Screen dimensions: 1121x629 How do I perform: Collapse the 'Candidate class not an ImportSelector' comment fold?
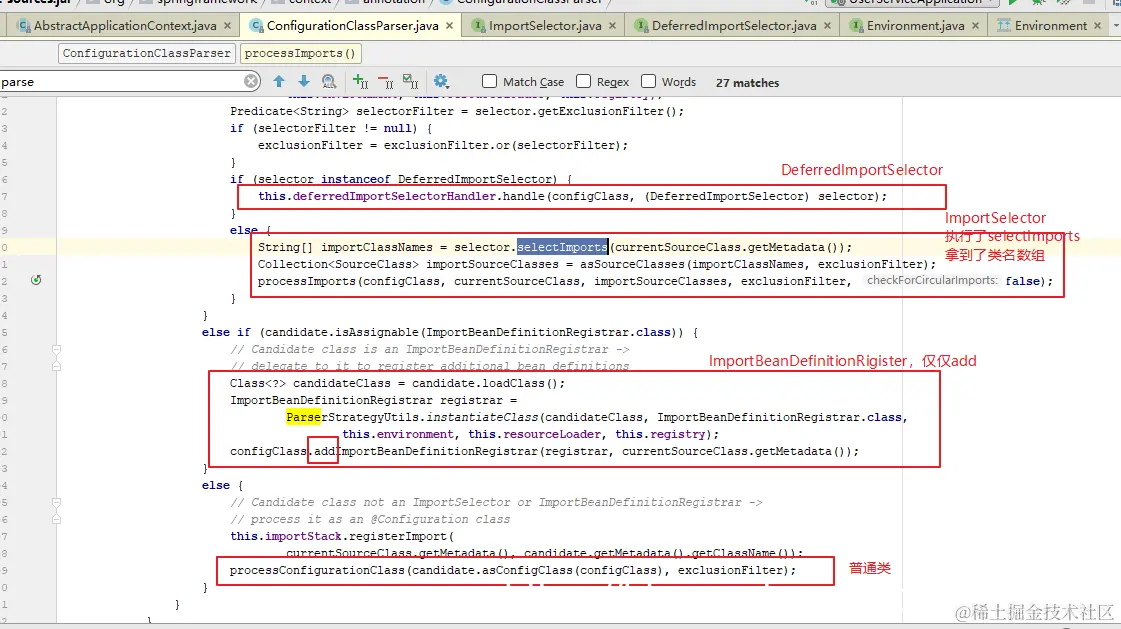point(56,502)
